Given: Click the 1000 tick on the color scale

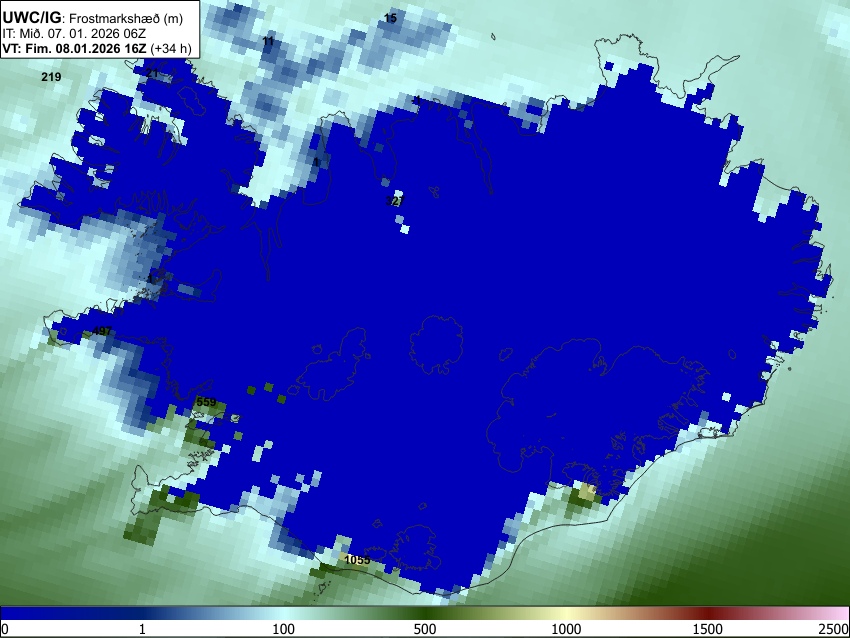Looking at the screenshot, I should [x=566, y=629].
